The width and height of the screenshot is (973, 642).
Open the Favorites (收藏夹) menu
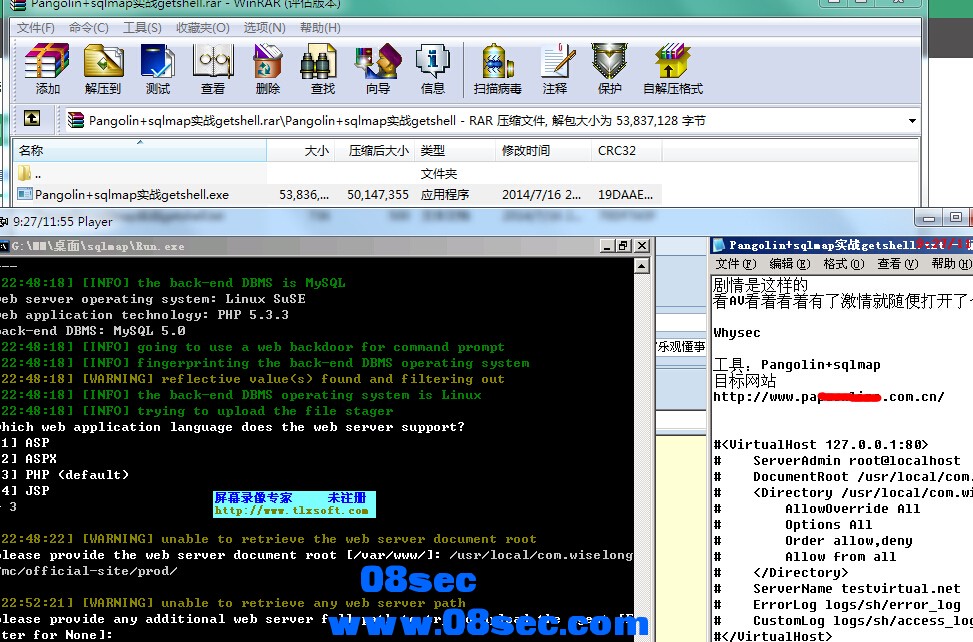tap(202, 28)
